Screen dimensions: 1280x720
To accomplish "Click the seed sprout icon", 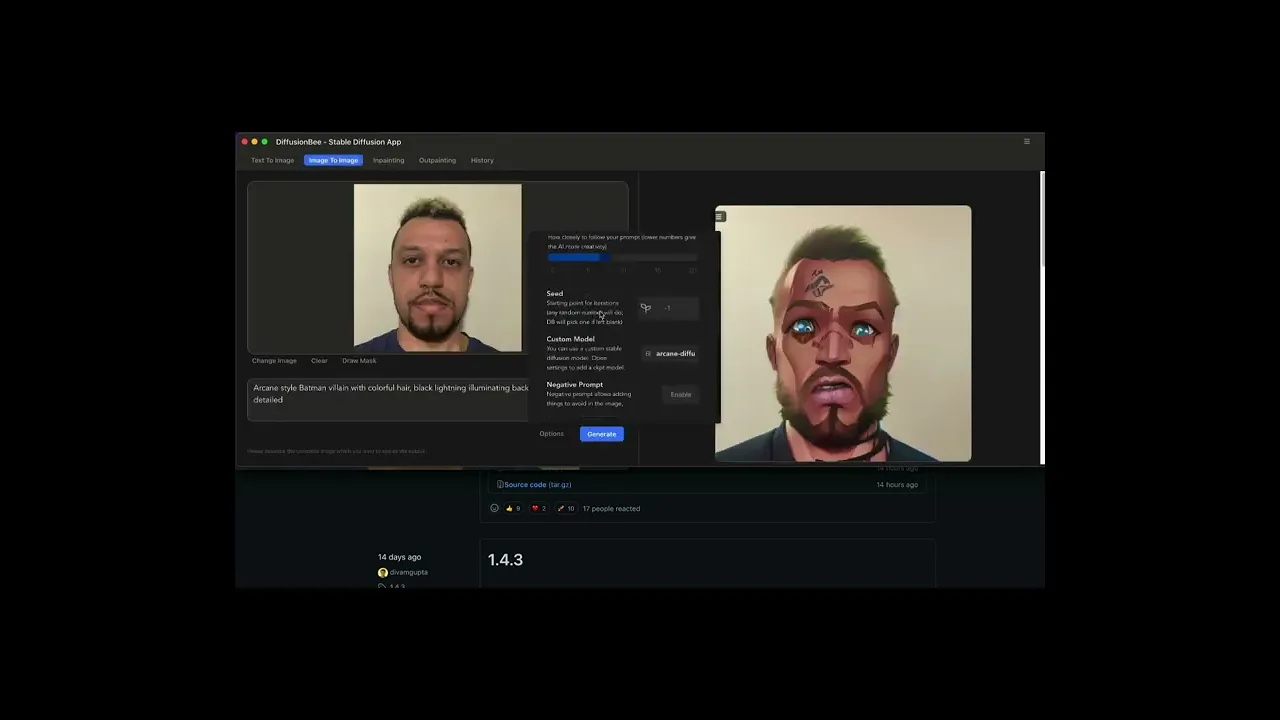I will [646, 308].
